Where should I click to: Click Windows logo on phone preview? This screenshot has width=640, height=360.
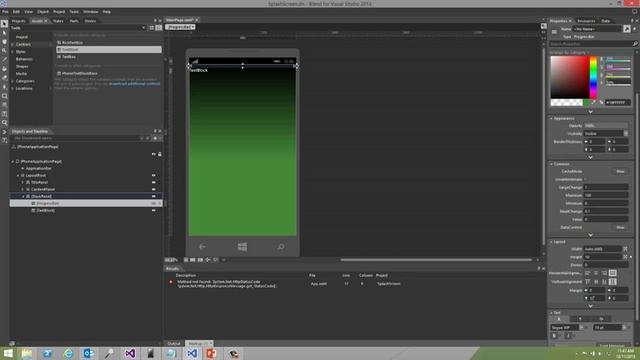click(x=242, y=247)
